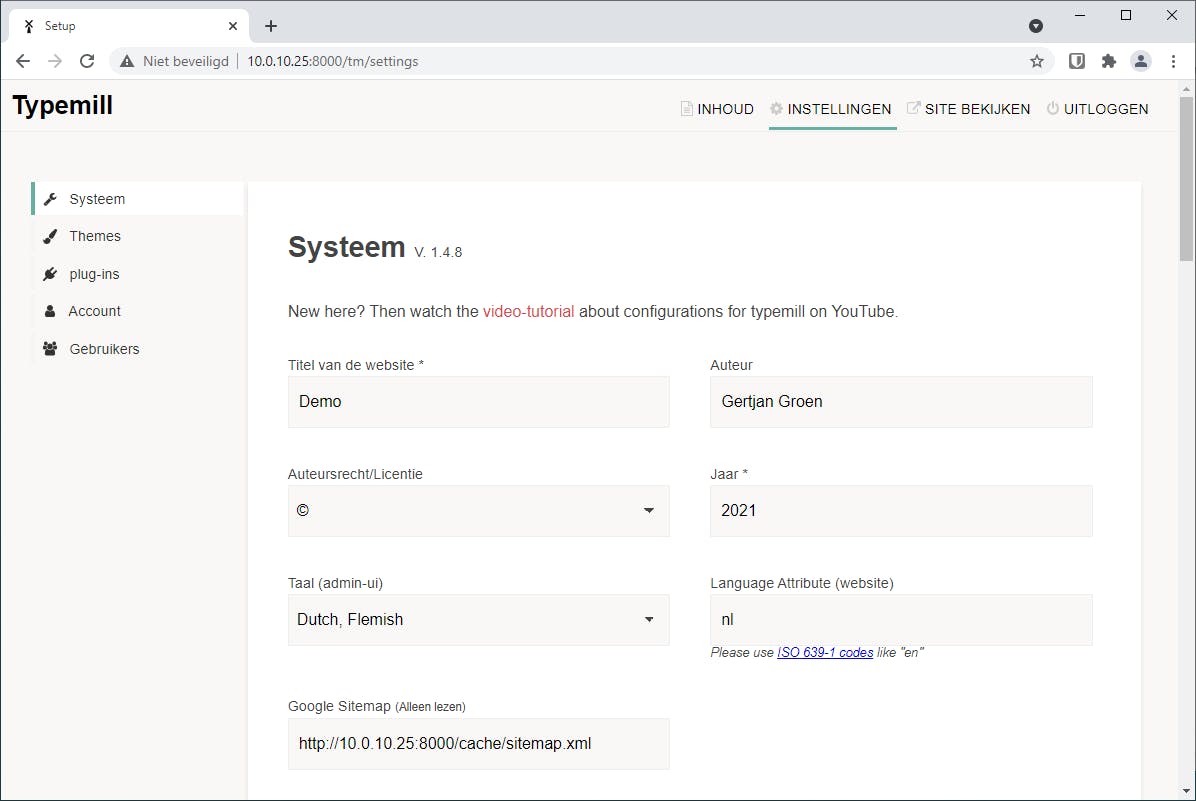This screenshot has height=801, width=1196.
Task: Click the Titel van de website field
Action: click(478, 402)
